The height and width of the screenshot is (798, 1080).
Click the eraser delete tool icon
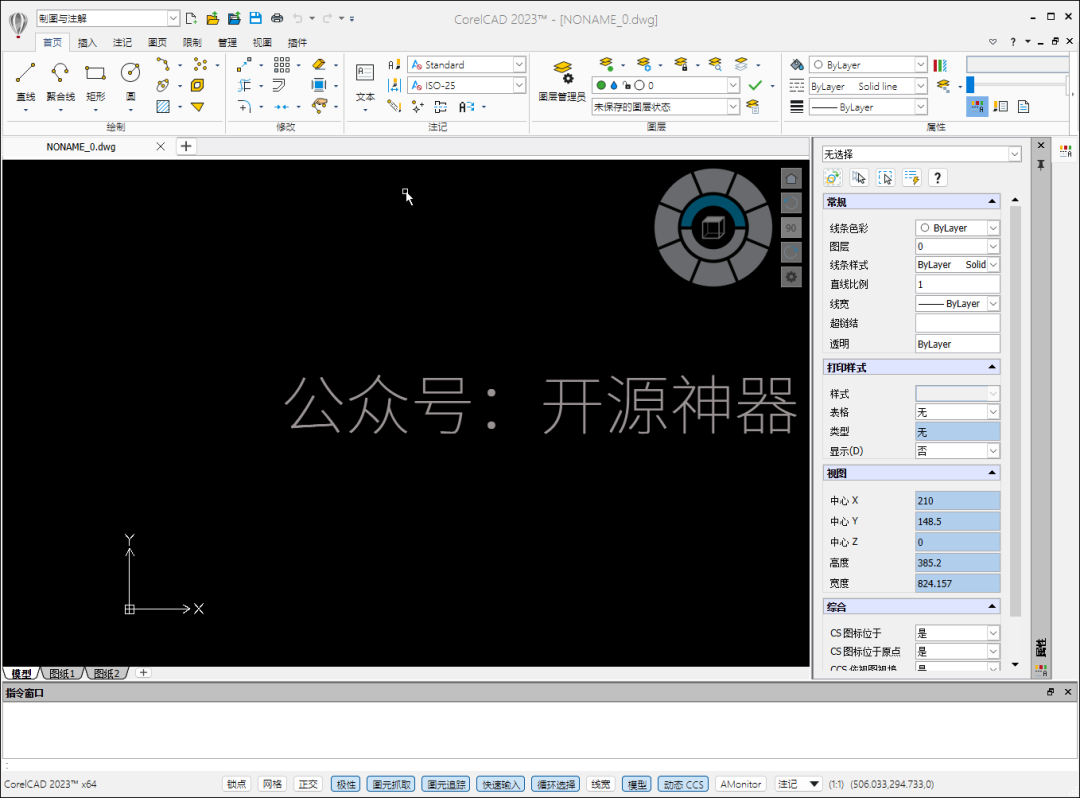319,65
